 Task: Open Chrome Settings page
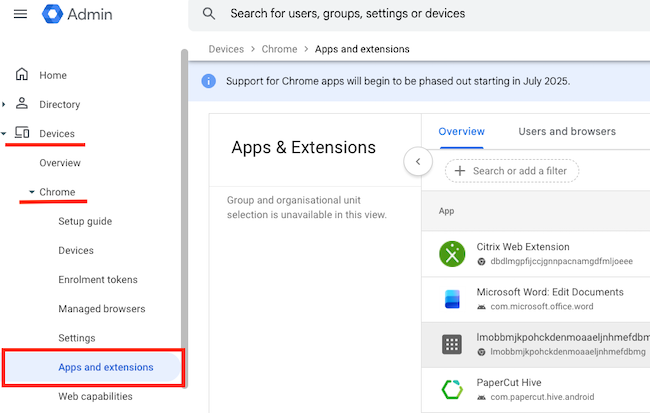77,338
